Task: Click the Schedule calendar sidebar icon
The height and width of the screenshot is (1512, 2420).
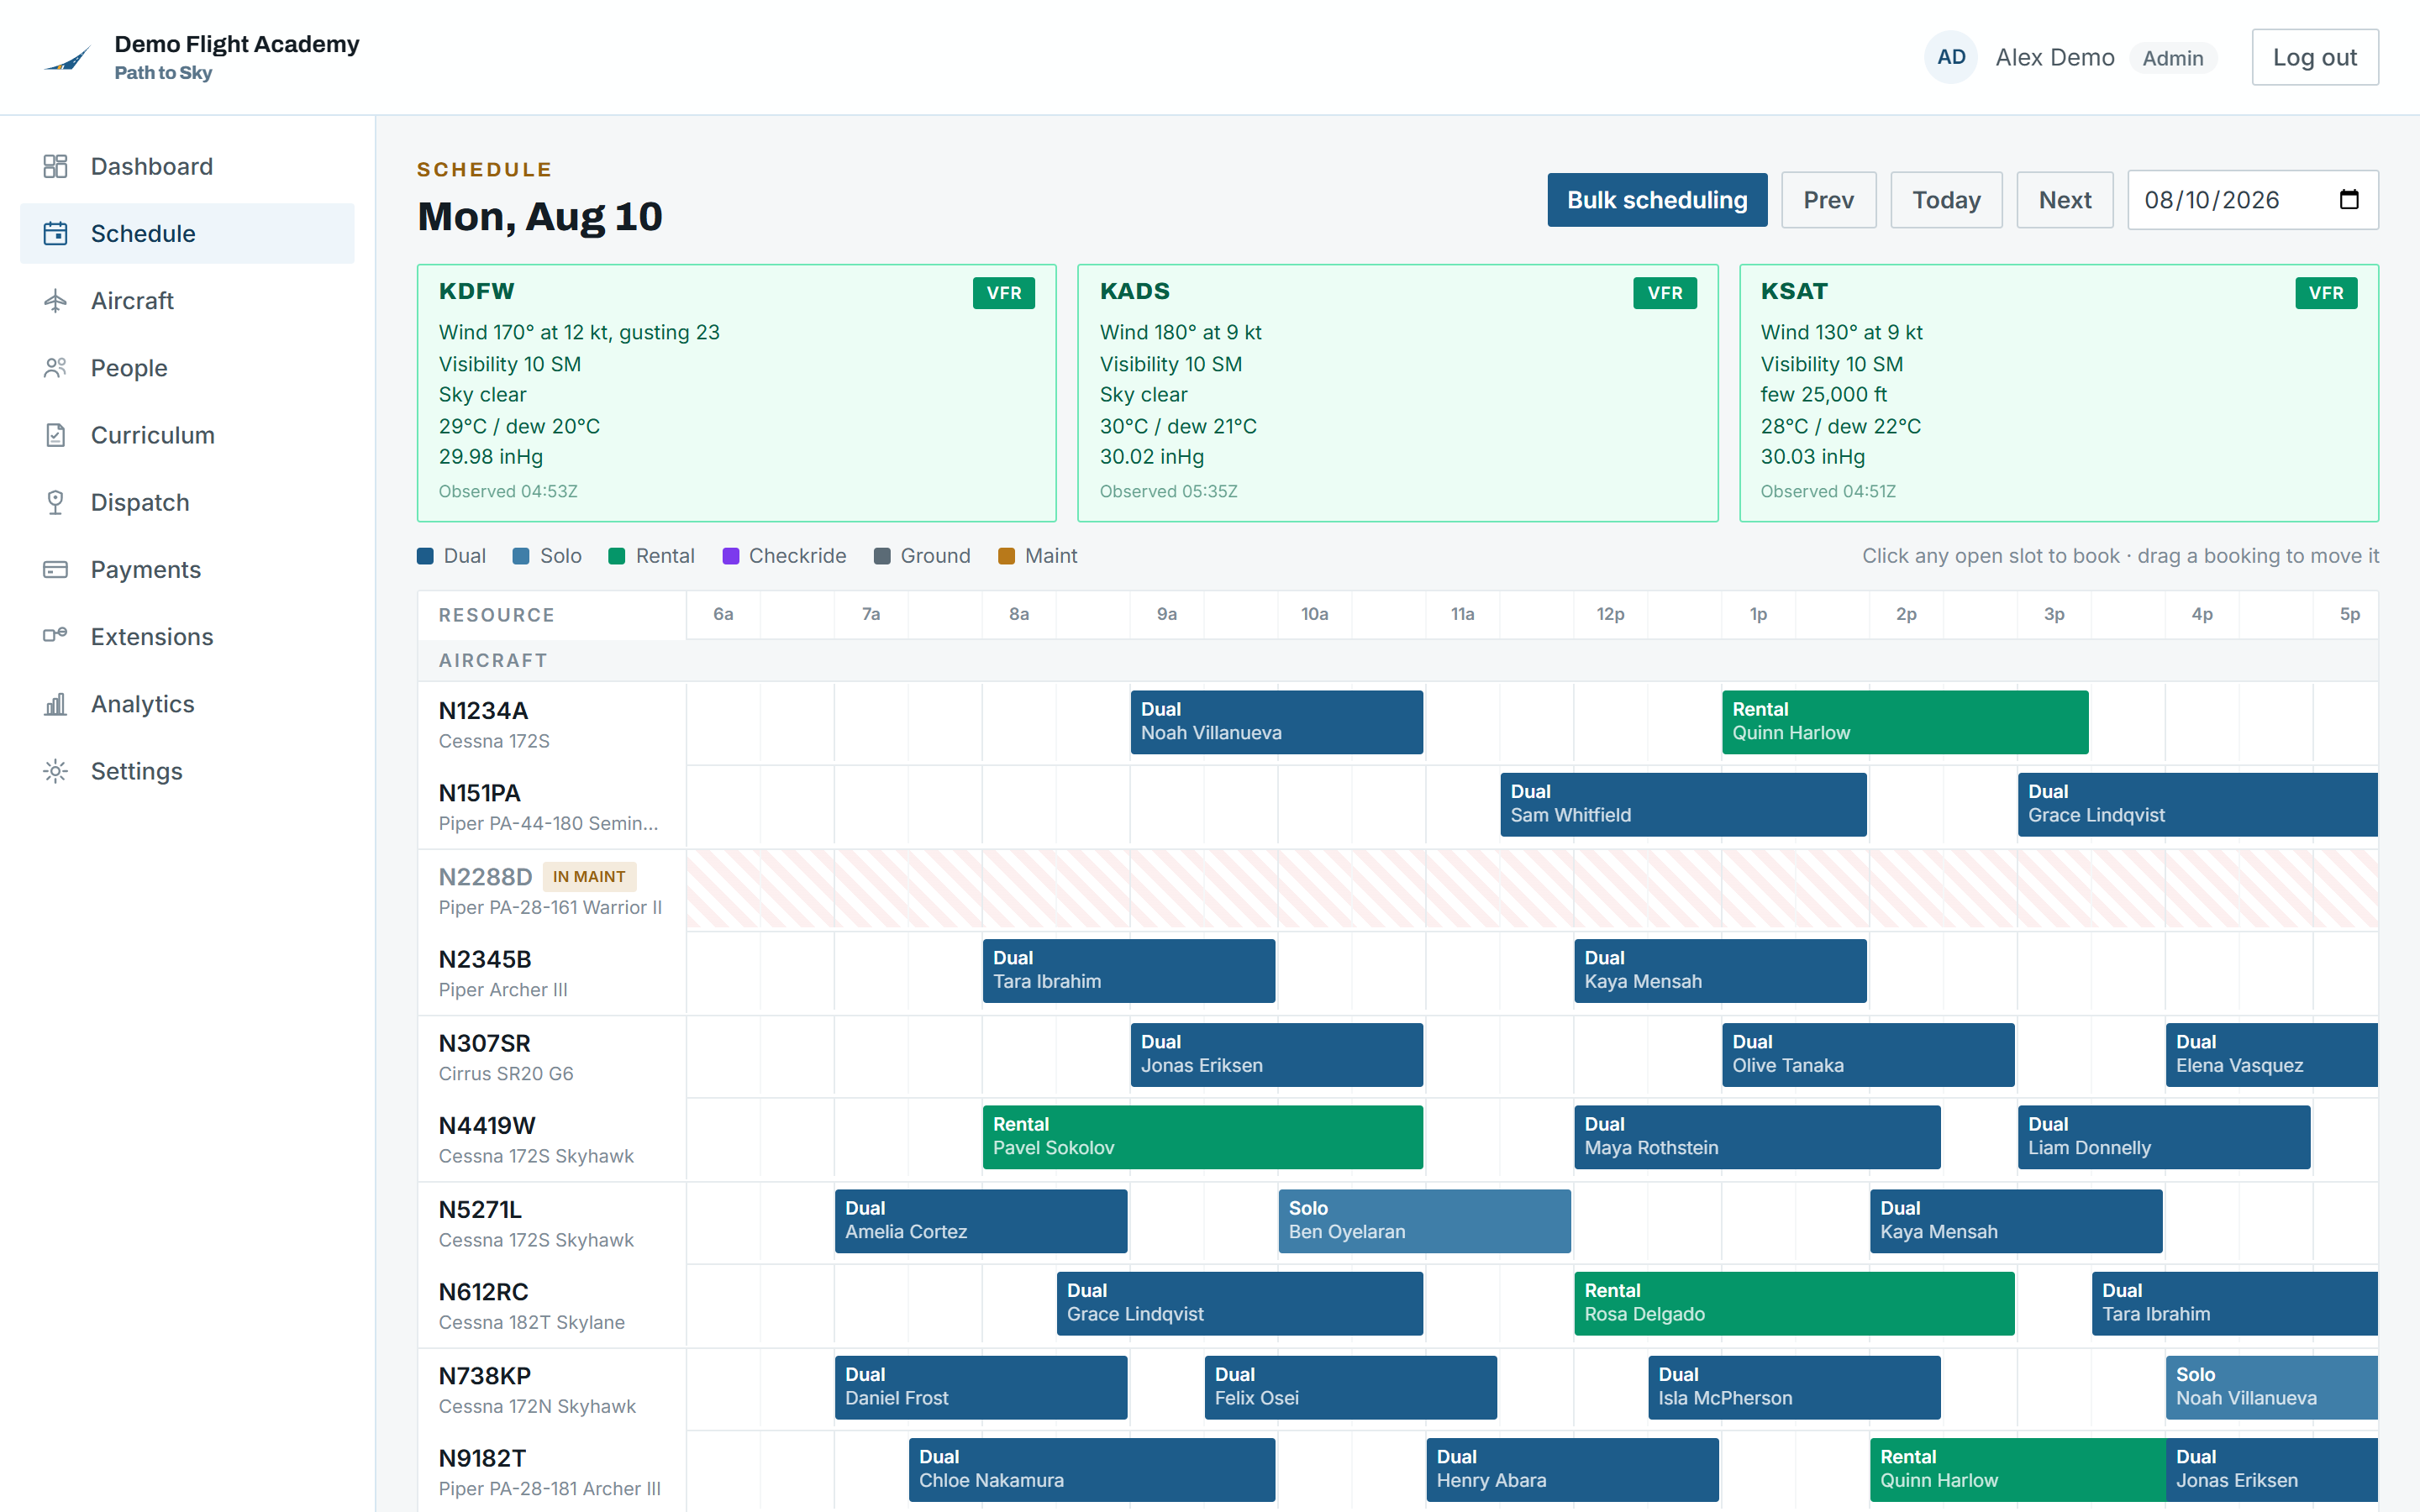Action: click(x=56, y=233)
